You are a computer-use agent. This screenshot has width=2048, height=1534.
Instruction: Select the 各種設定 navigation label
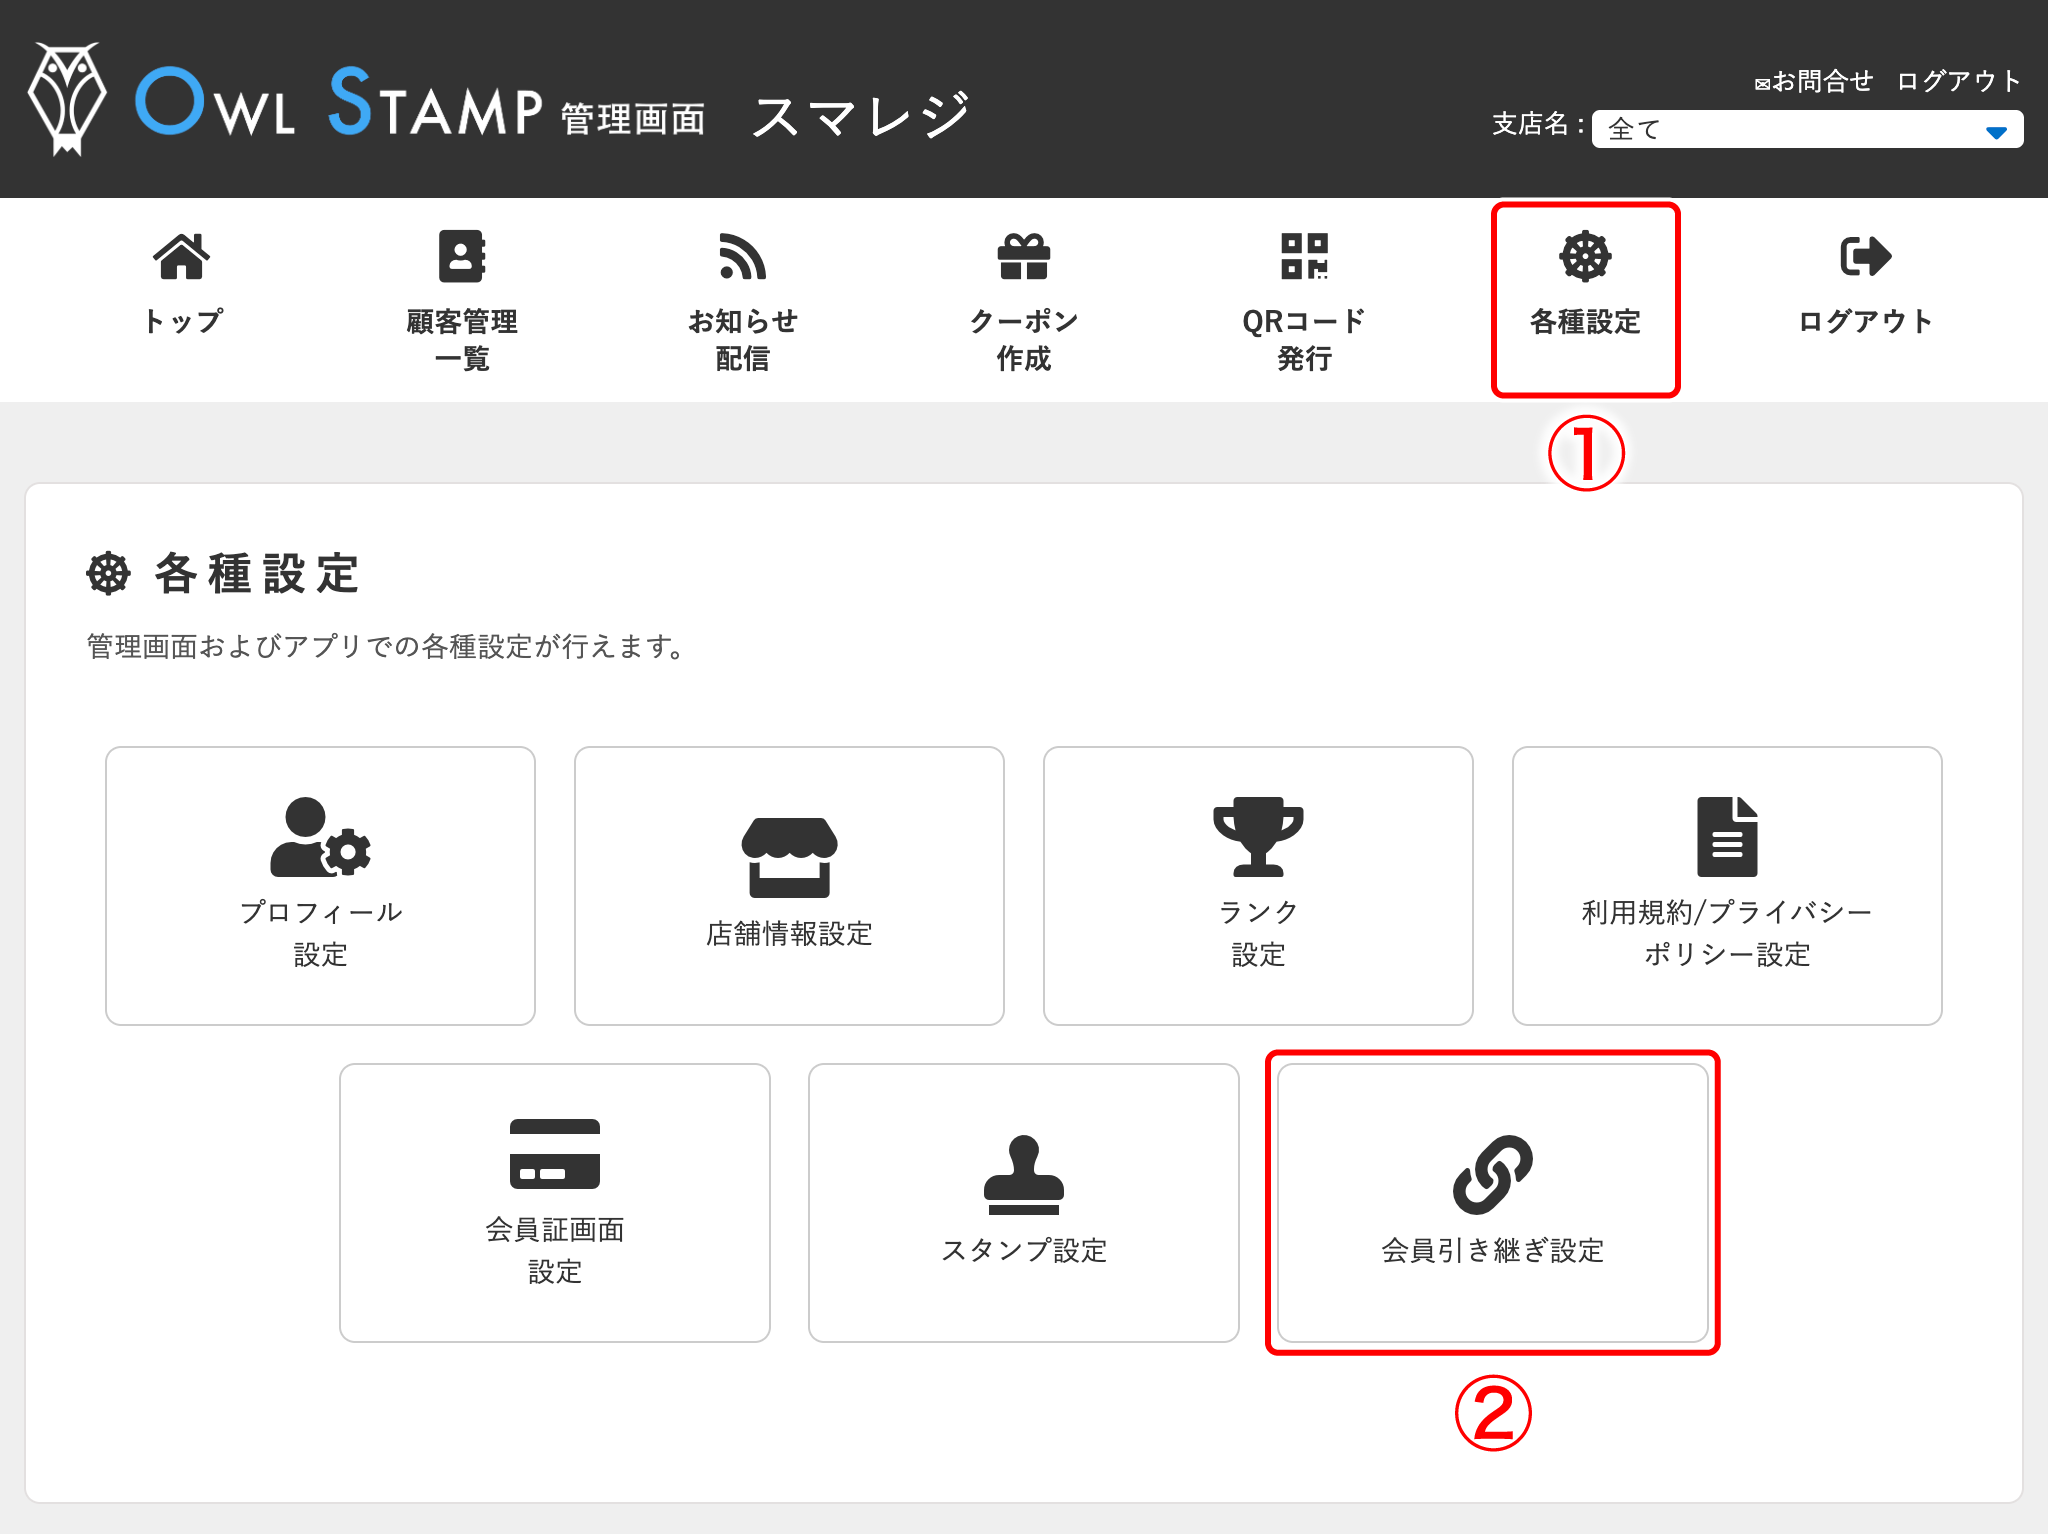pyautogui.click(x=1585, y=322)
